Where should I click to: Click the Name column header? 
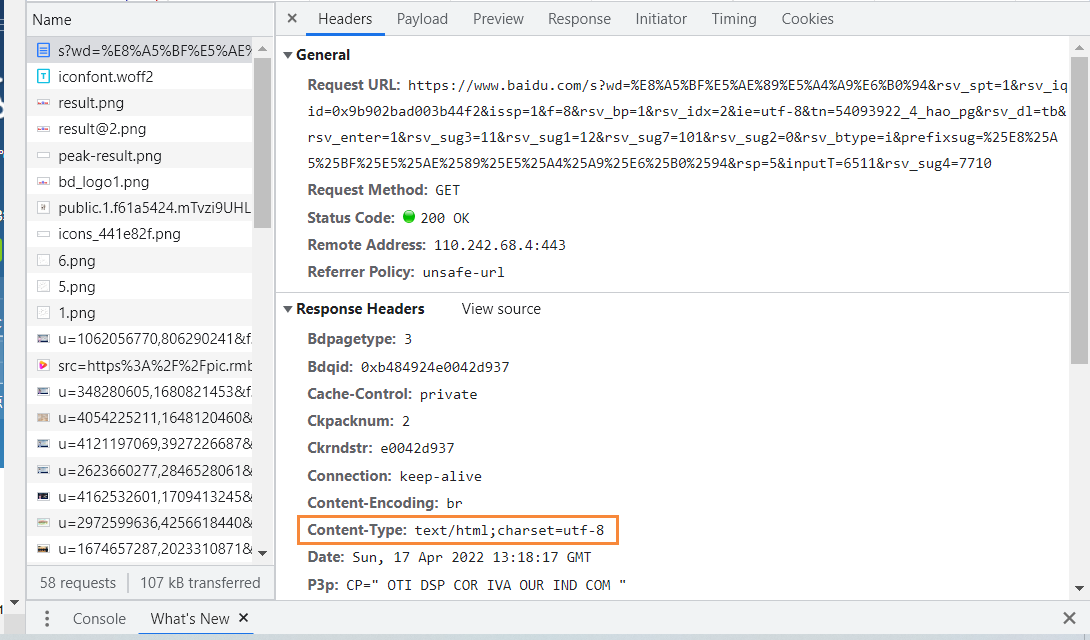coord(150,19)
